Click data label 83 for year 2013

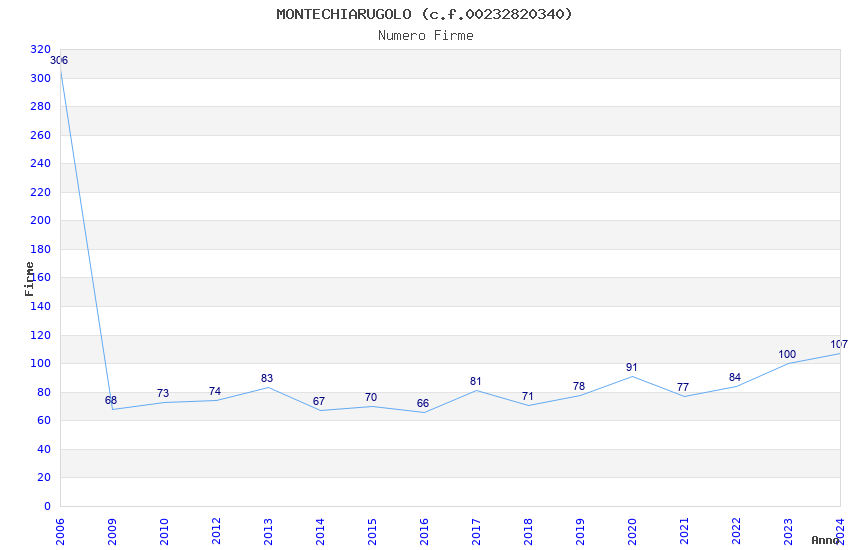point(267,378)
